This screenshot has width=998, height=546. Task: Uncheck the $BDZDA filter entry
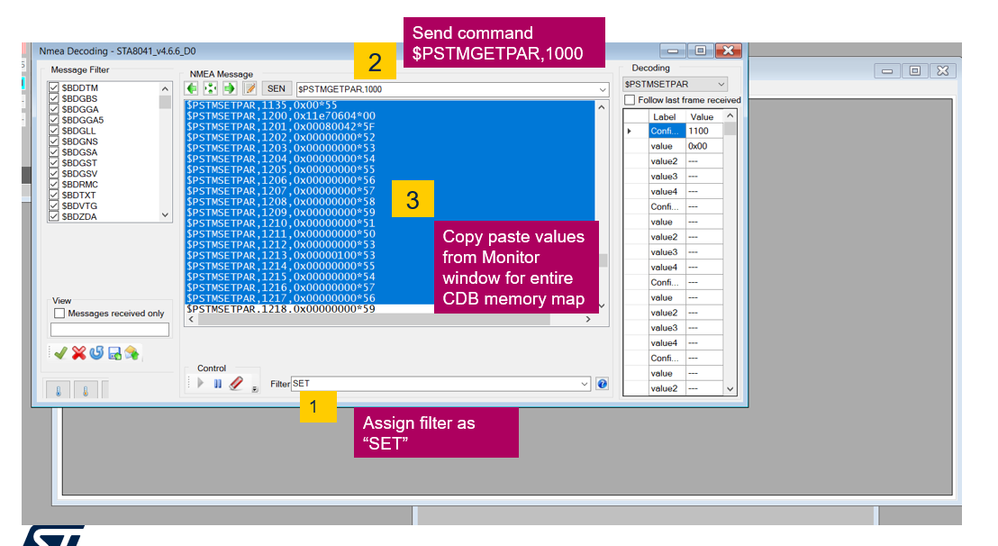tap(54, 216)
